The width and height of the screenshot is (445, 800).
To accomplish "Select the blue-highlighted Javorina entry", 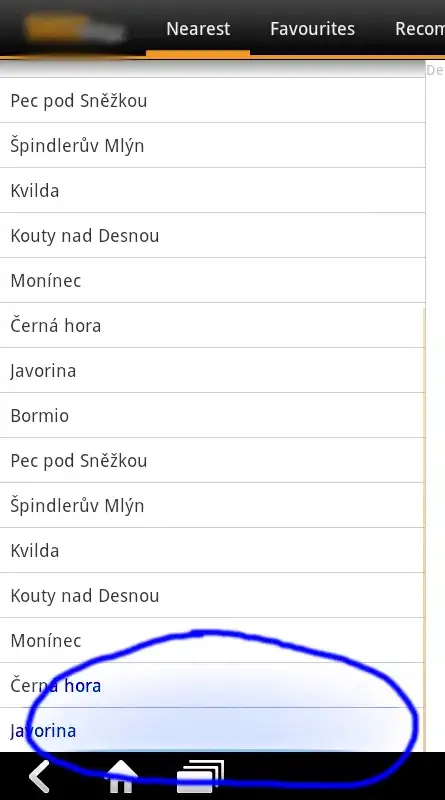I will [212, 730].
